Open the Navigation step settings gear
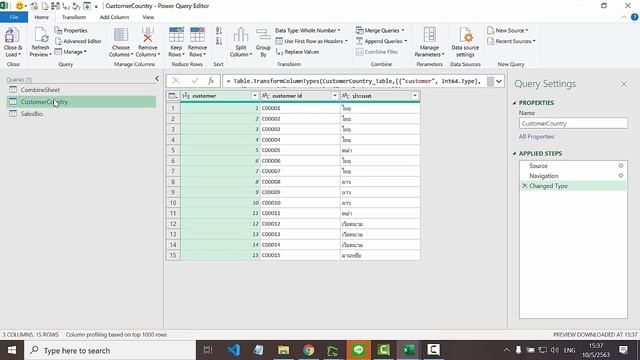Image resolution: width=640 pixels, height=360 pixels. pos(621,176)
